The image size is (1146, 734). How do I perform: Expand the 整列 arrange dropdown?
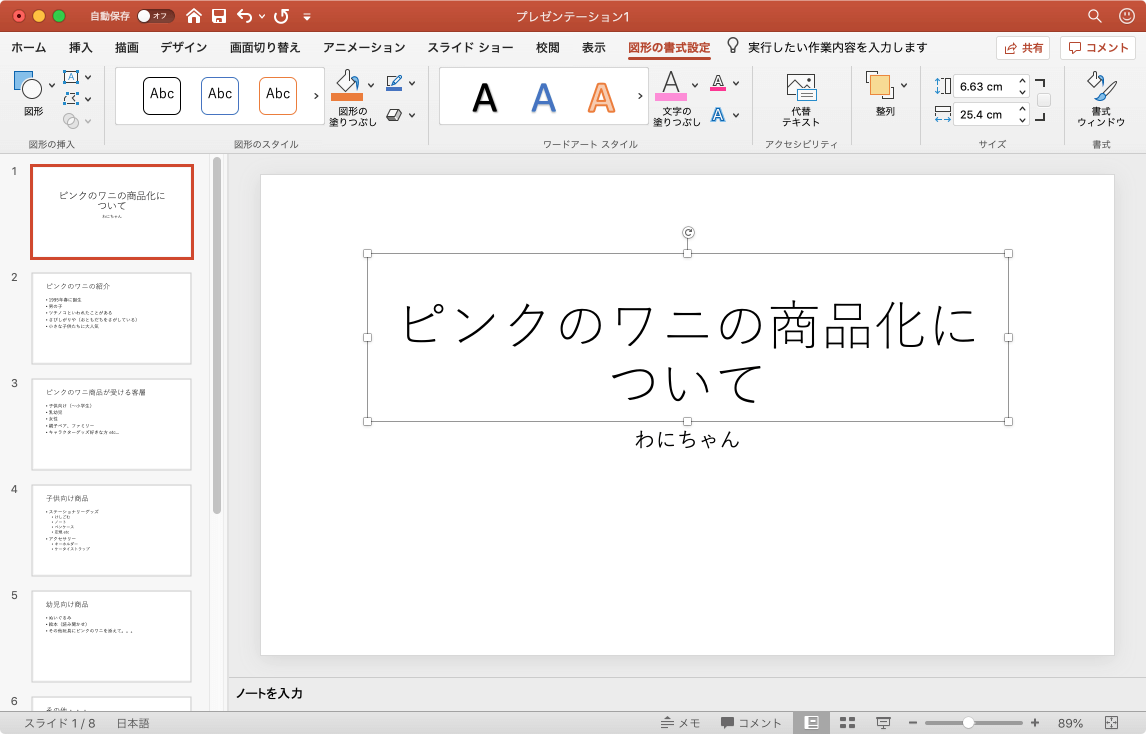(x=904, y=85)
